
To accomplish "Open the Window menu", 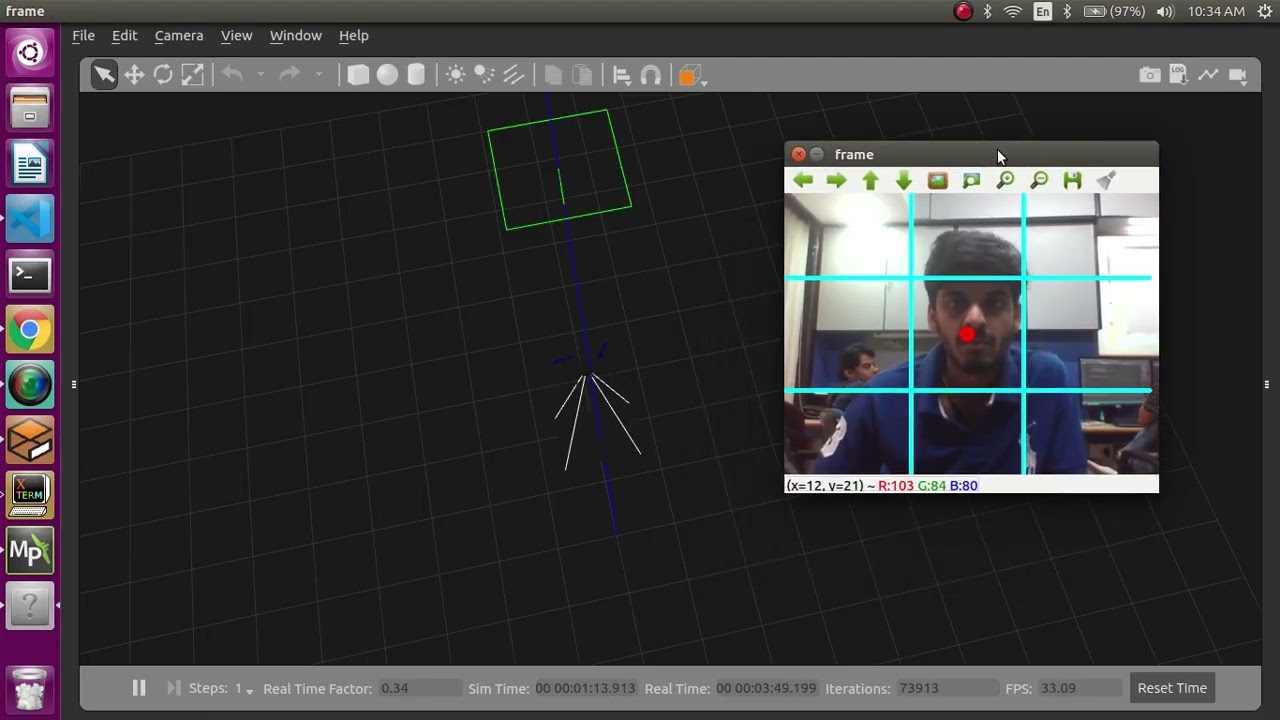I will 296,35.
